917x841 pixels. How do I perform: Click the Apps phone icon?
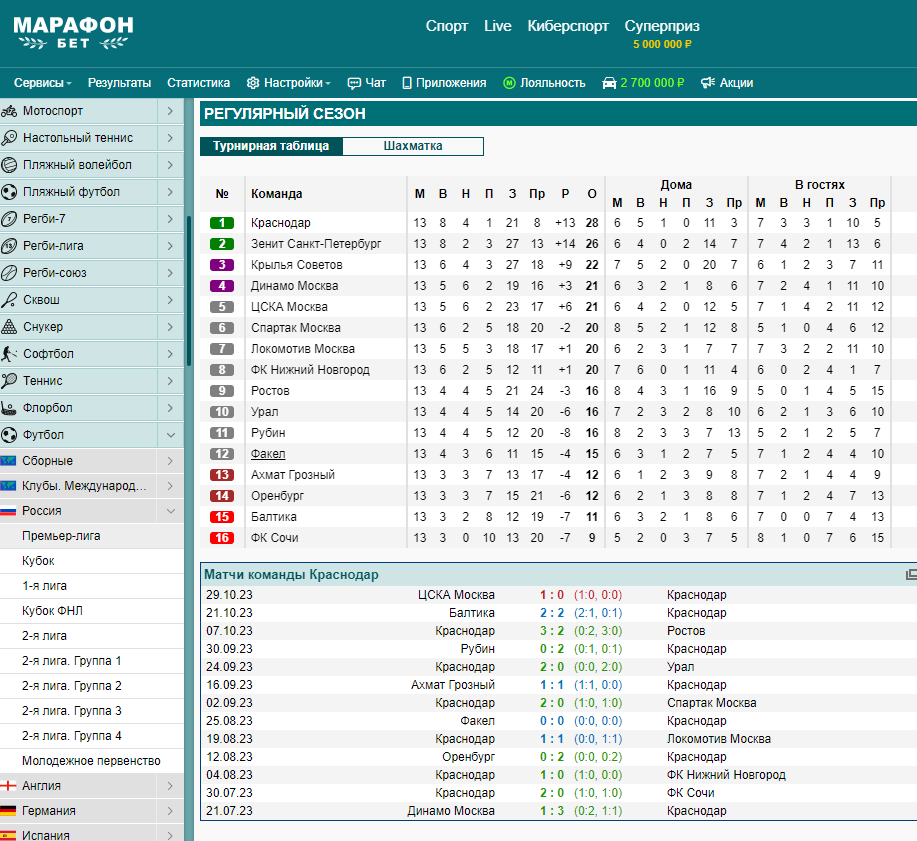tap(407, 83)
